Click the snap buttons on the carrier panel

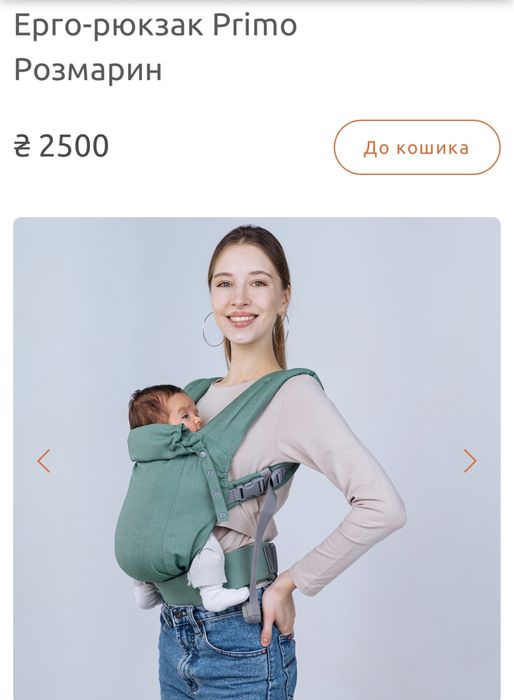click(213, 486)
